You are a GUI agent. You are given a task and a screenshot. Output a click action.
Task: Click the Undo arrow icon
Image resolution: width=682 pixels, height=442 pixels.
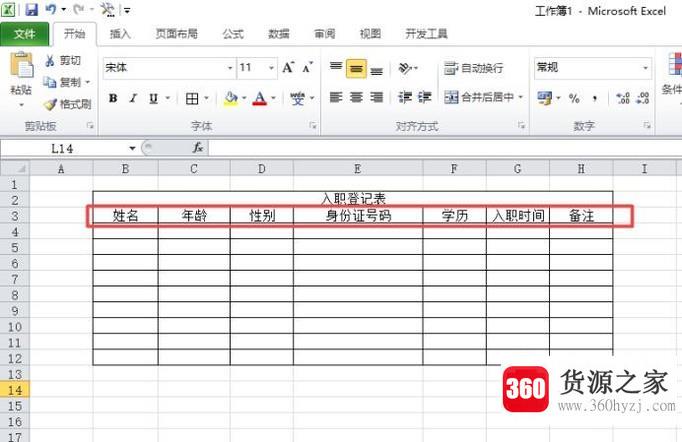tap(51, 9)
